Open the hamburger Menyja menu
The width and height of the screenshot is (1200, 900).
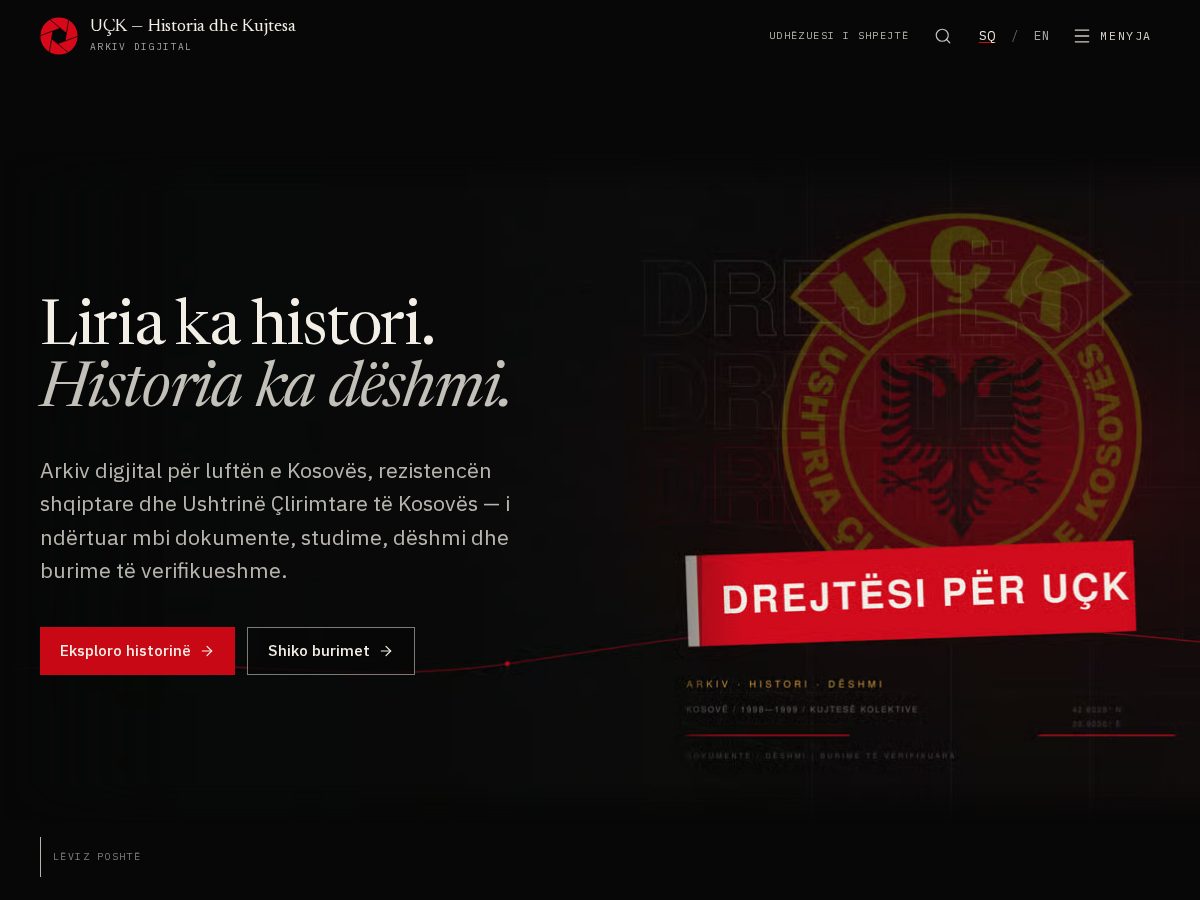(1113, 36)
